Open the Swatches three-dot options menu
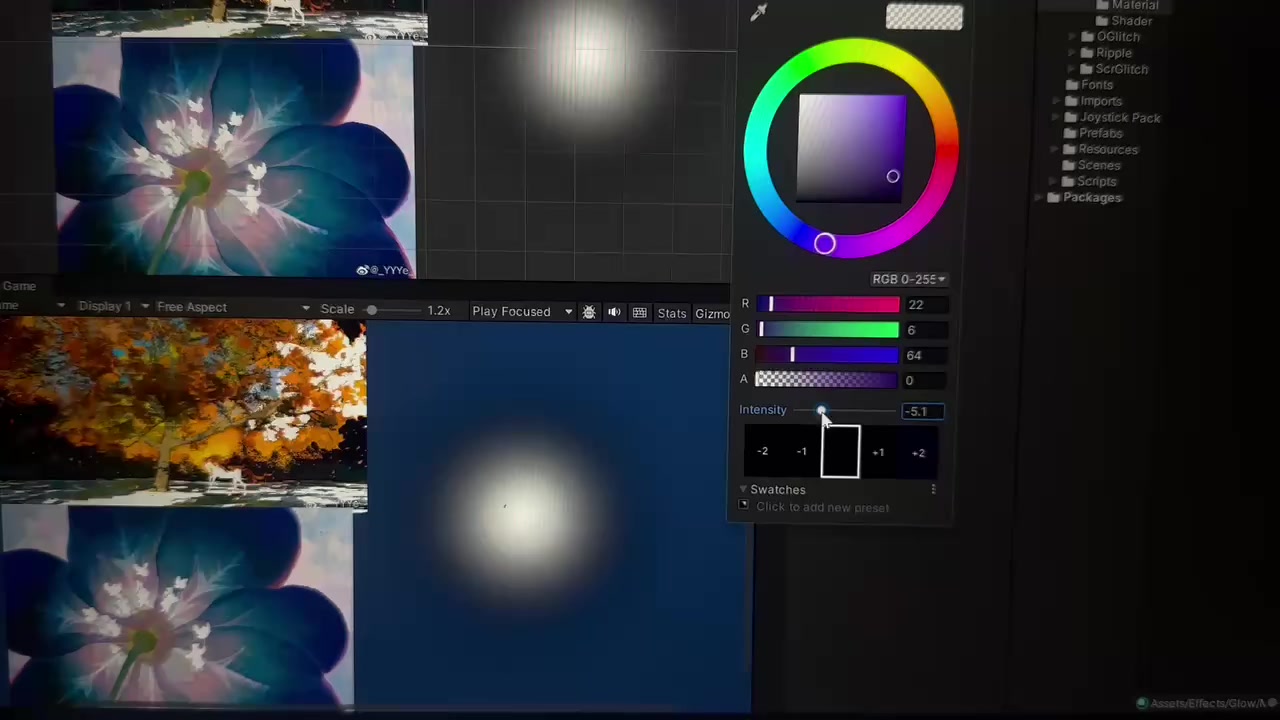 coord(933,489)
